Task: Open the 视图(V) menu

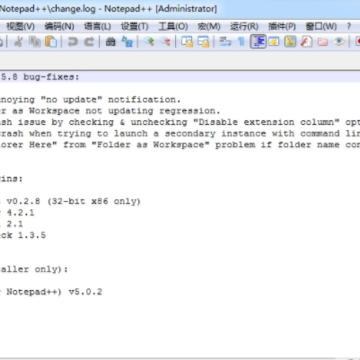Action: (20, 26)
